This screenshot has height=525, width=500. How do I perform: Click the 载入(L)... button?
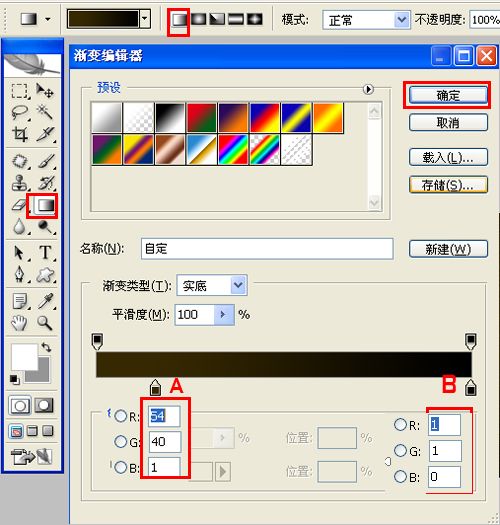click(448, 157)
